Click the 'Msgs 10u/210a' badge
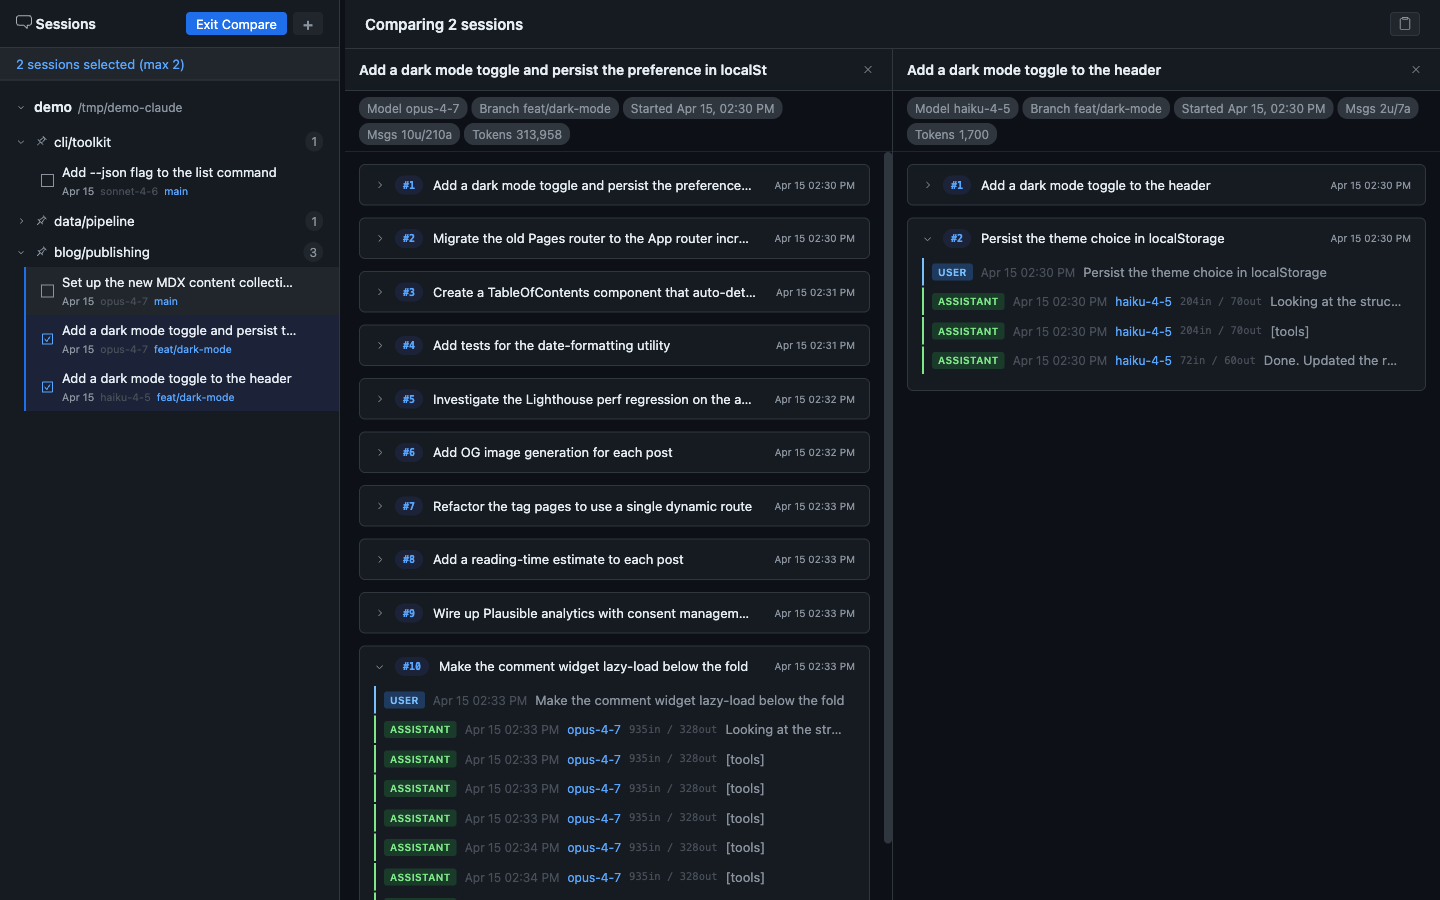 (x=409, y=134)
